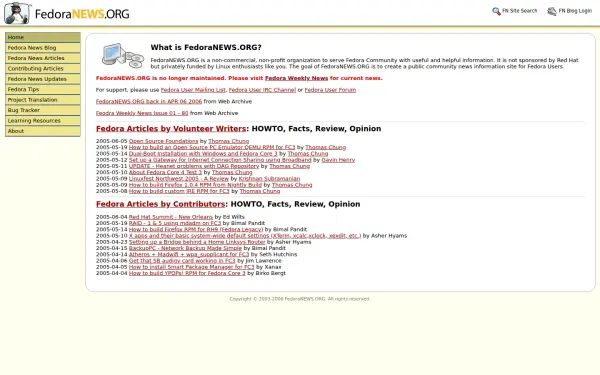Open Bridge behind Home Linksys Router article
The image size is (600, 375).
pyautogui.click(x=197, y=242)
